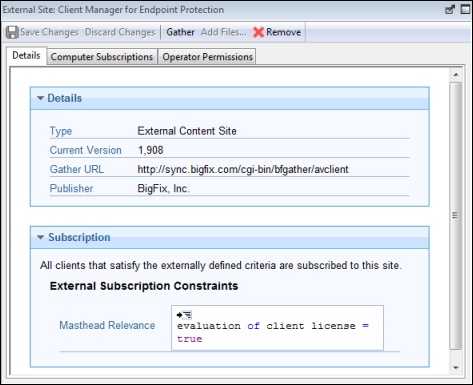
Task: Click the Gather URL value http://sync.bigfix.com/cgi-bin/bfgather/avclient
Action: (x=243, y=169)
